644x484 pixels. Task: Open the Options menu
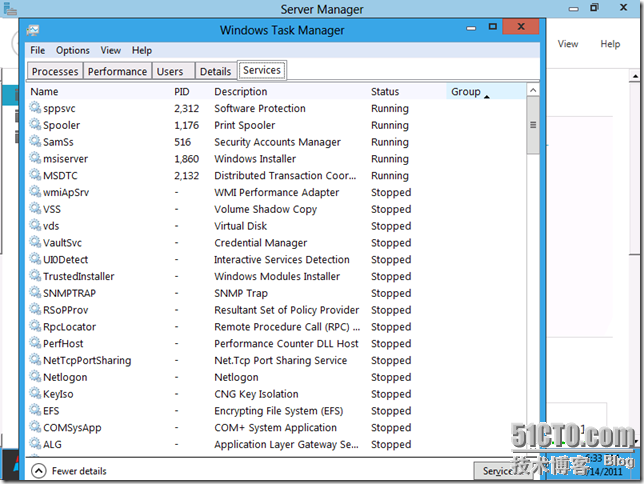click(x=73, y=51)
